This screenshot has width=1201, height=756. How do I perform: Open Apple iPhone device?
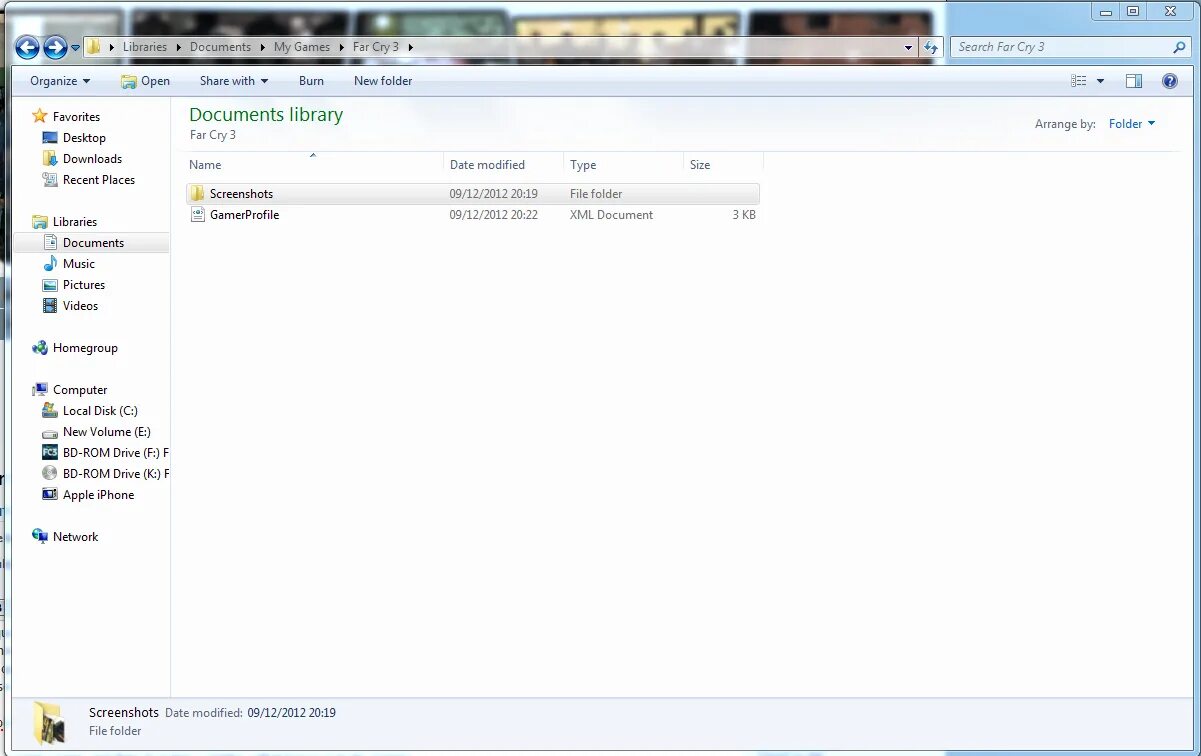[x=98, y=495]
